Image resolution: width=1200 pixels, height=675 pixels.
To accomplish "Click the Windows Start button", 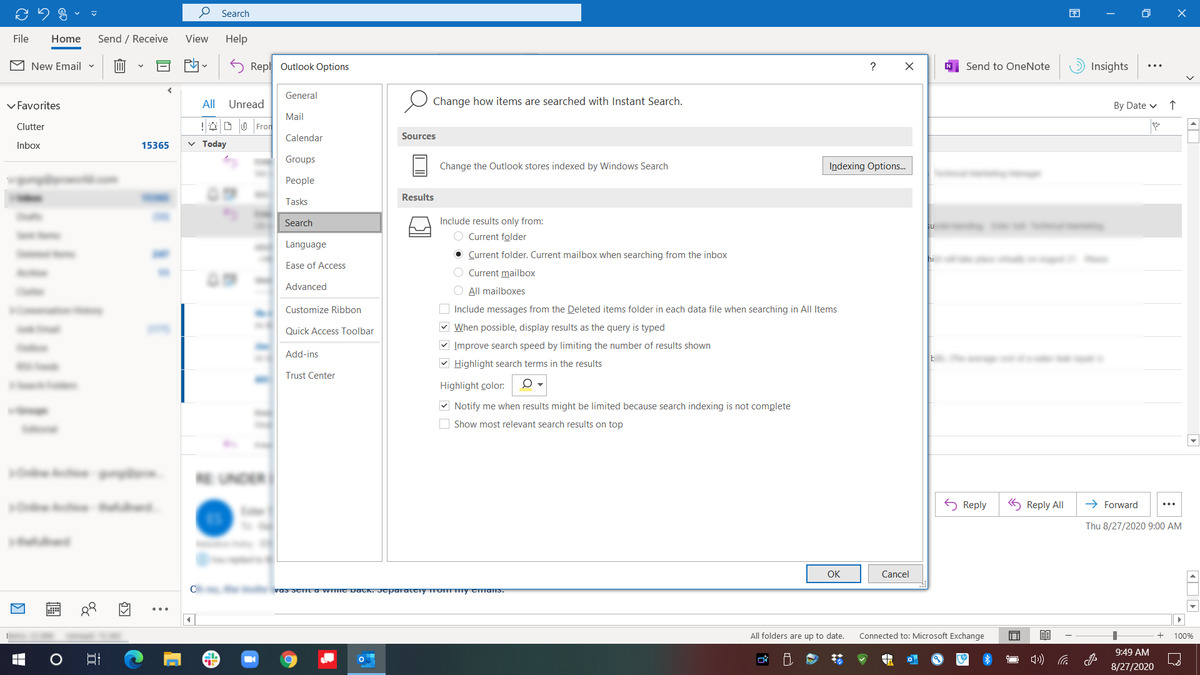I will coord(18,660).
